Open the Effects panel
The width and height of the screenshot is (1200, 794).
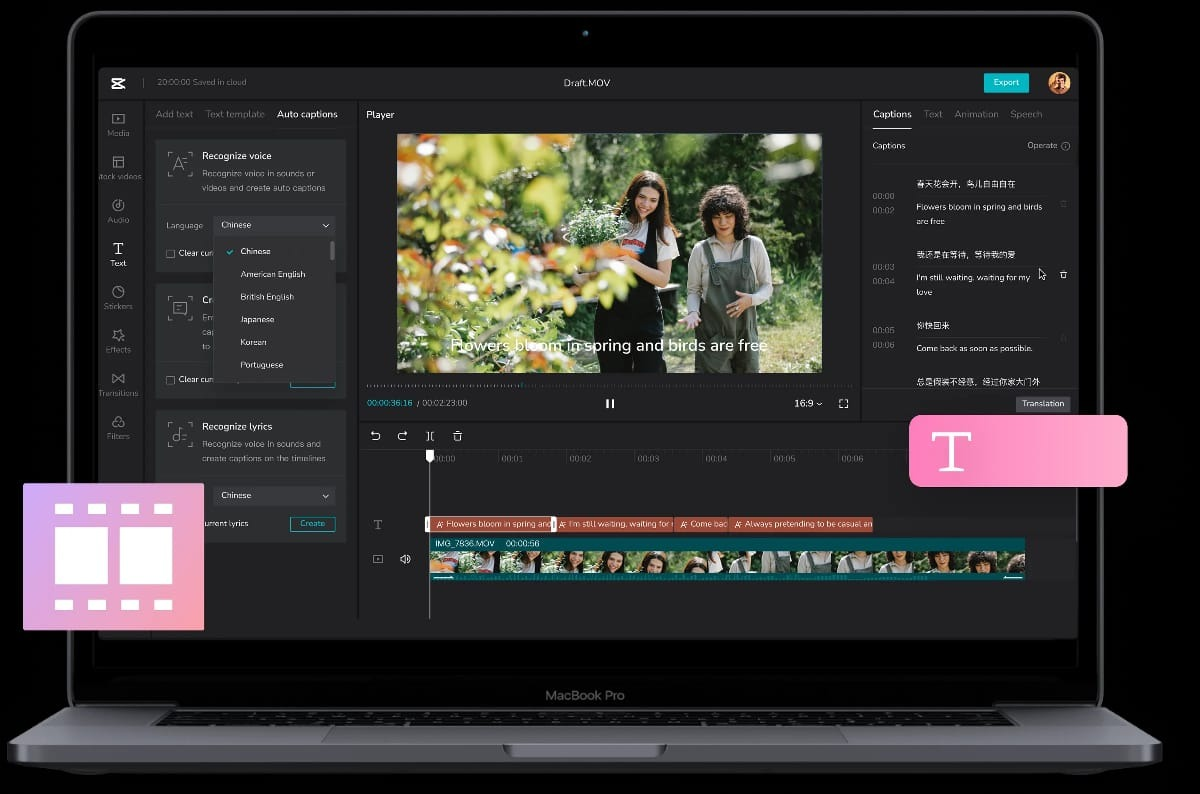[118, 340]
